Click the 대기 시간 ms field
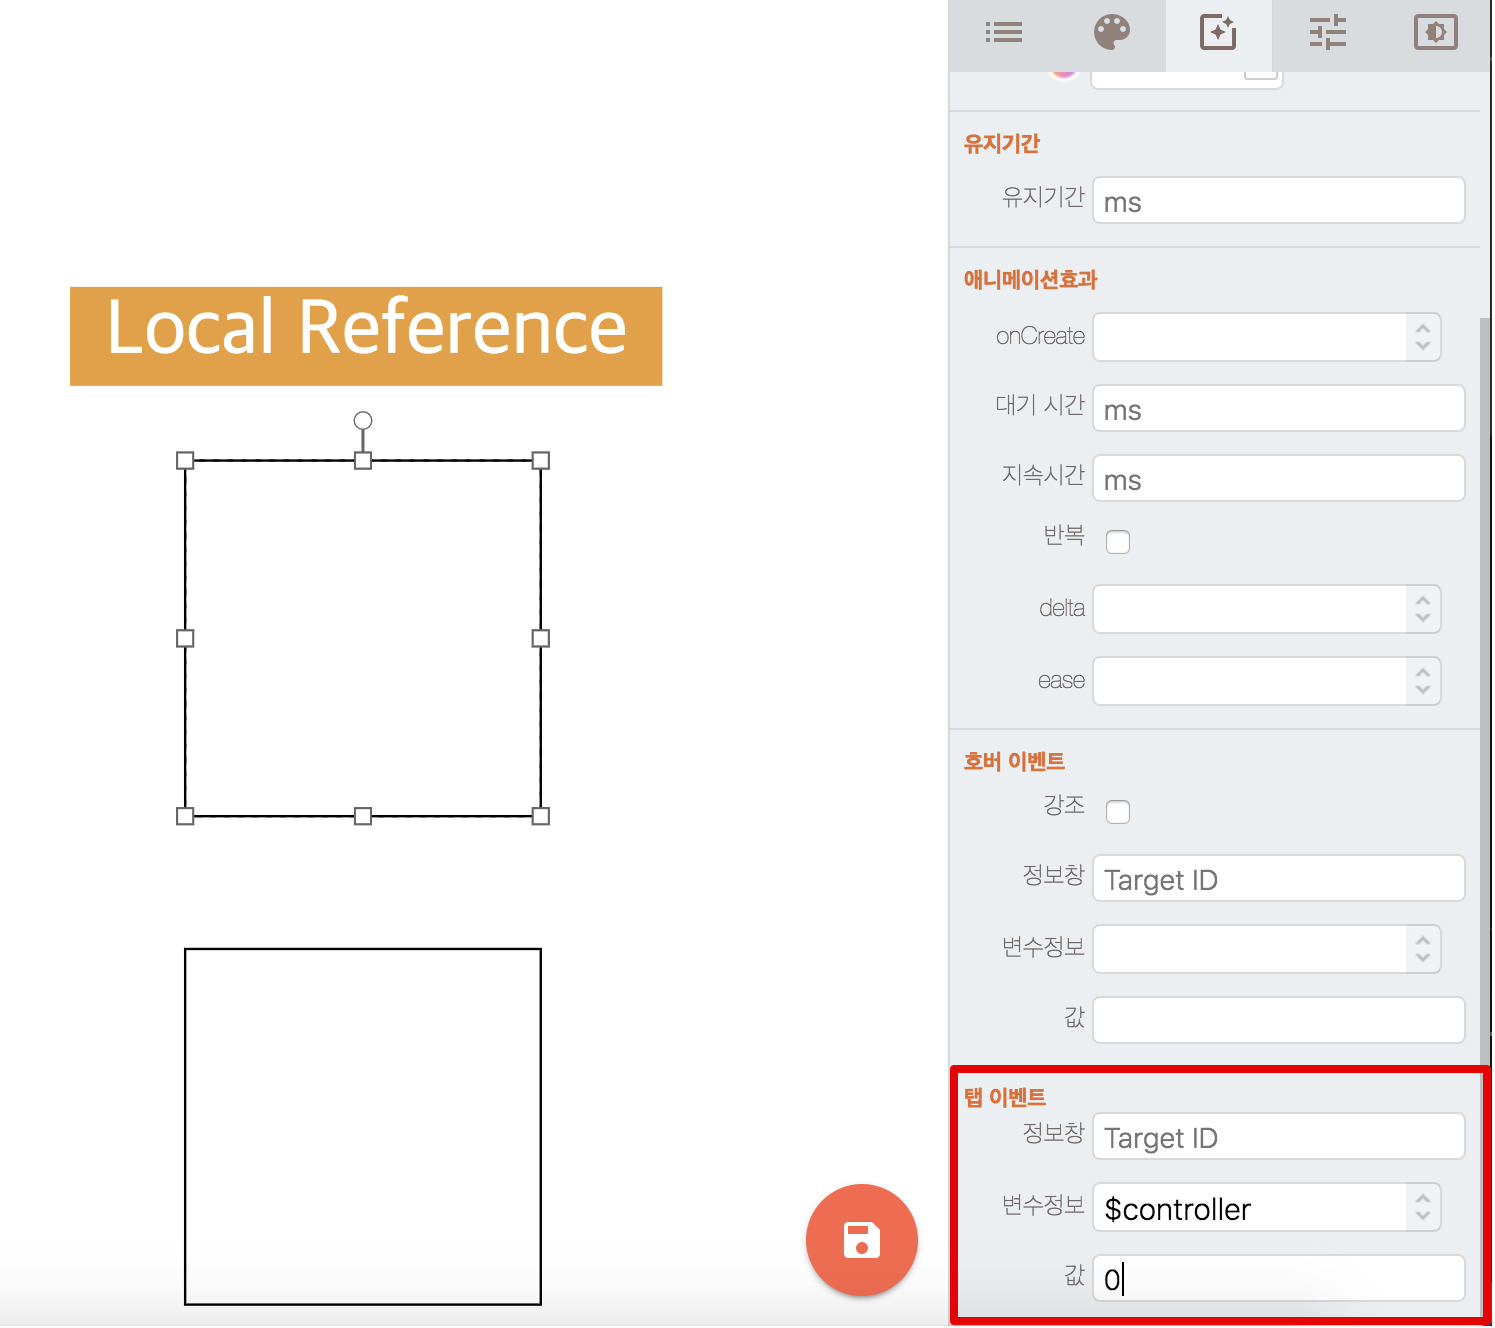1495x1328 pixels. pyautogui.click(x=1278, y=409)
